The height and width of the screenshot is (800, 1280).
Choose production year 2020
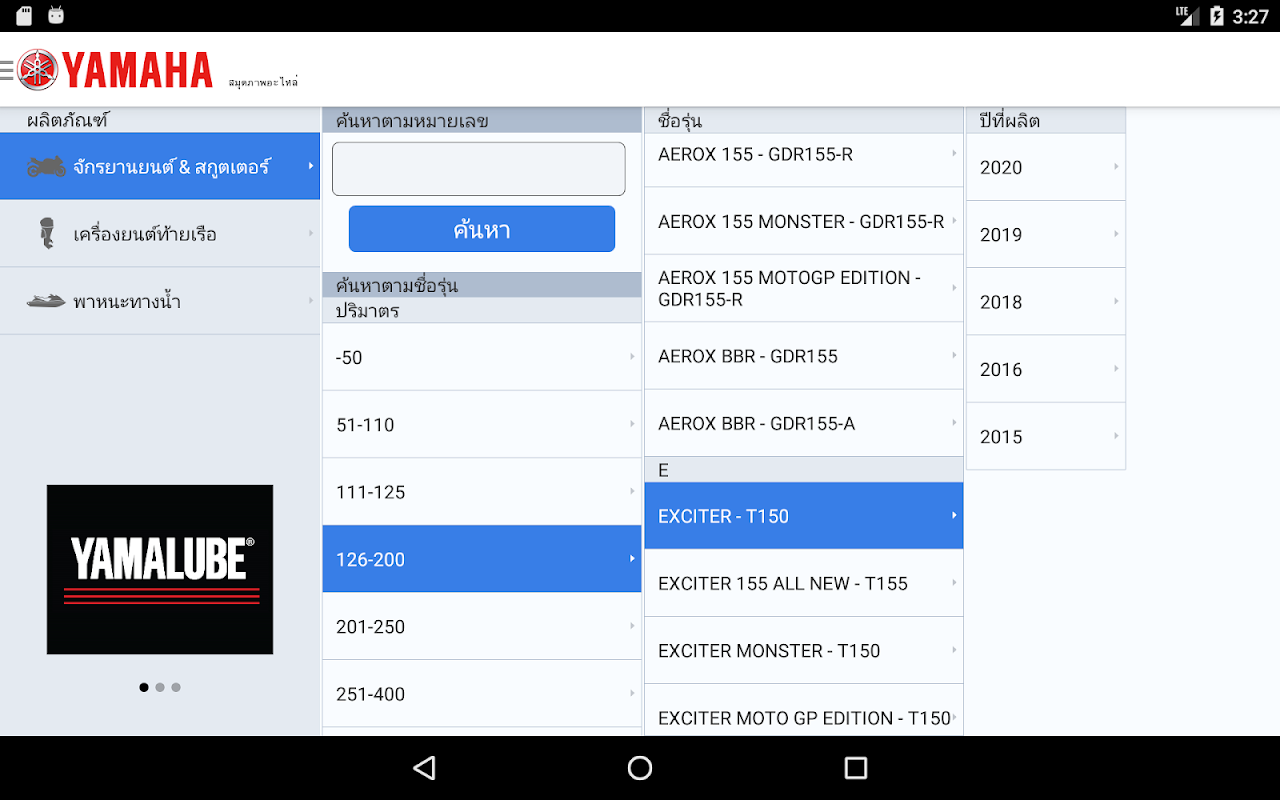click(x=1046, y=167)
